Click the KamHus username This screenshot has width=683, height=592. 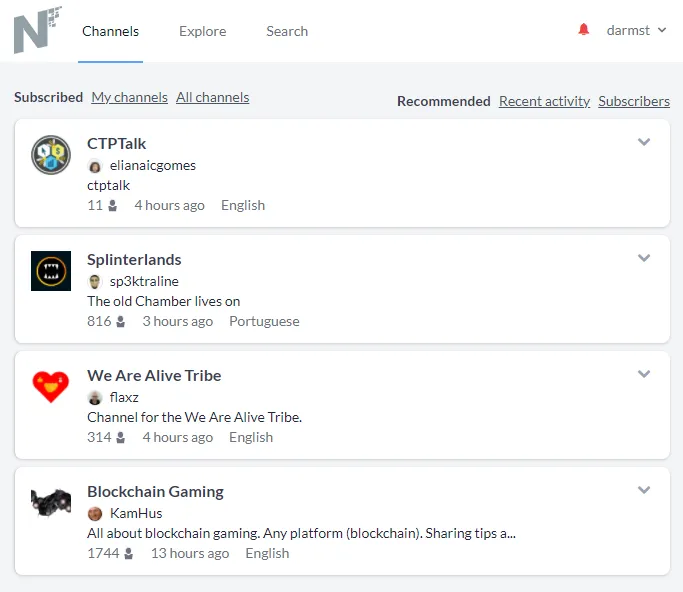click(x=136, y=513)
